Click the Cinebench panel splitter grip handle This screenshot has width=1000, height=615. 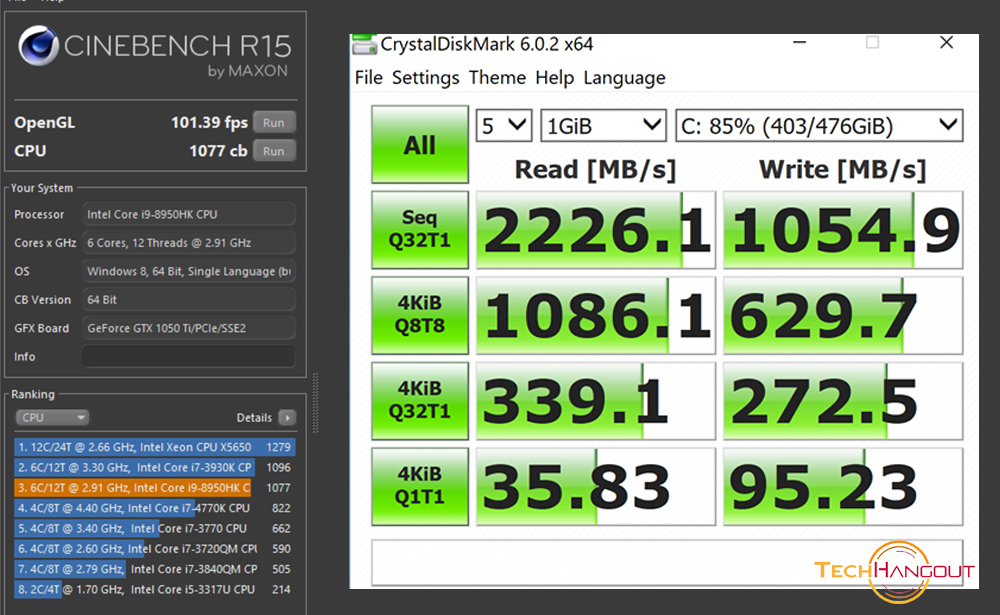(315, 403)
